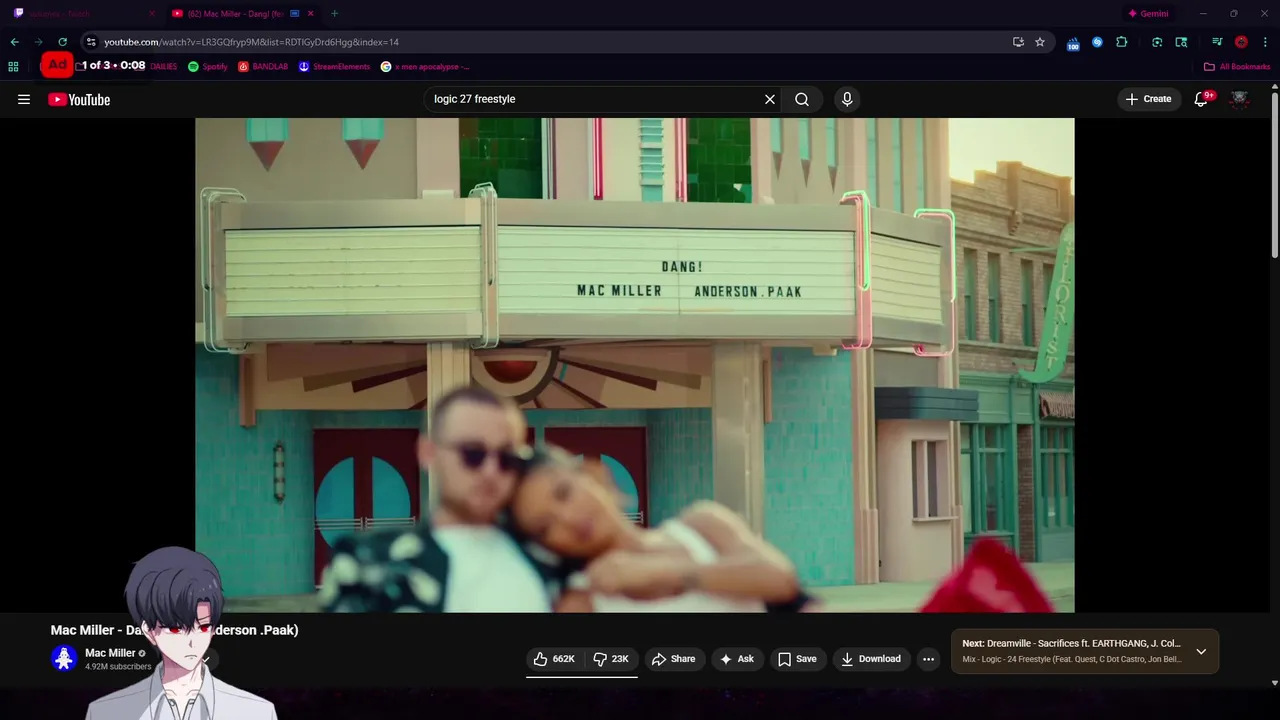Open the Shazam extension icon
This screenshot has width=1280, height=720.
1097,42
